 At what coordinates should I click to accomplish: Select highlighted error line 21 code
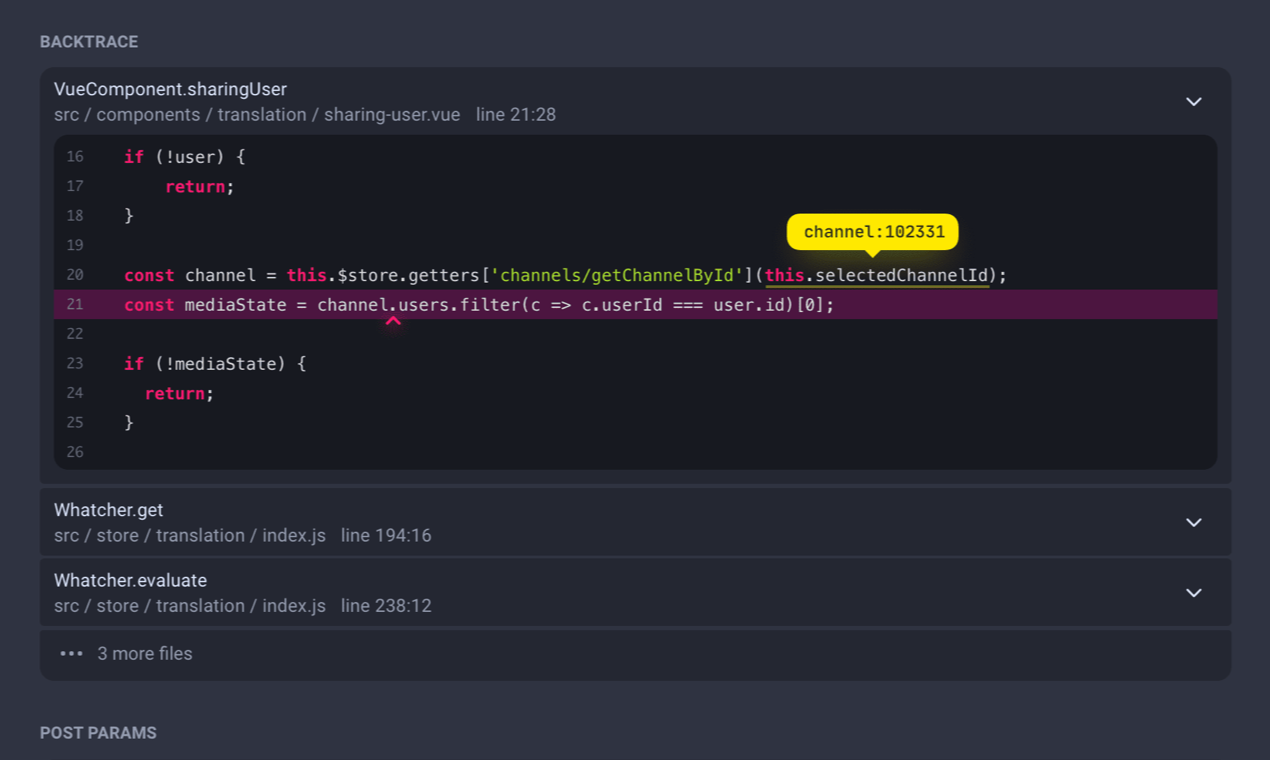pos(635,305)
